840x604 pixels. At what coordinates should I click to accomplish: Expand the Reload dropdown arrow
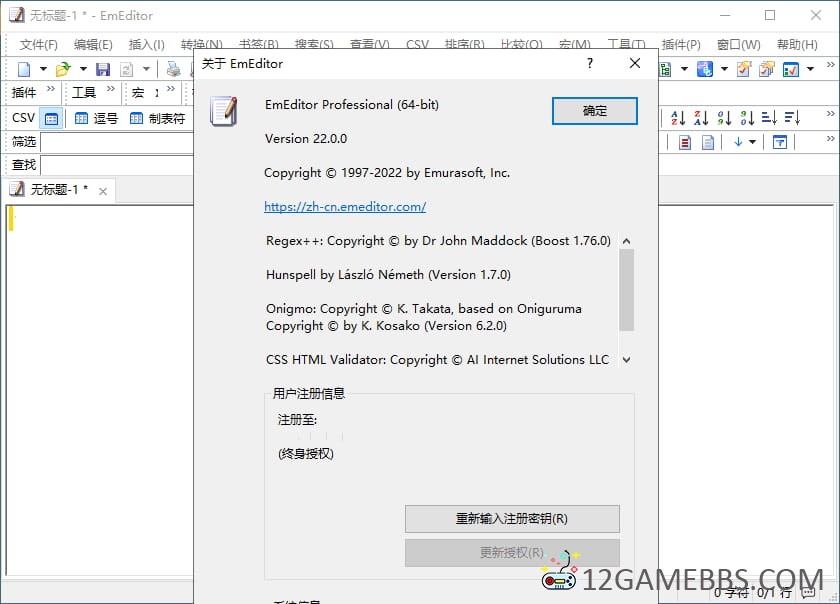click(x=146, y=69)
